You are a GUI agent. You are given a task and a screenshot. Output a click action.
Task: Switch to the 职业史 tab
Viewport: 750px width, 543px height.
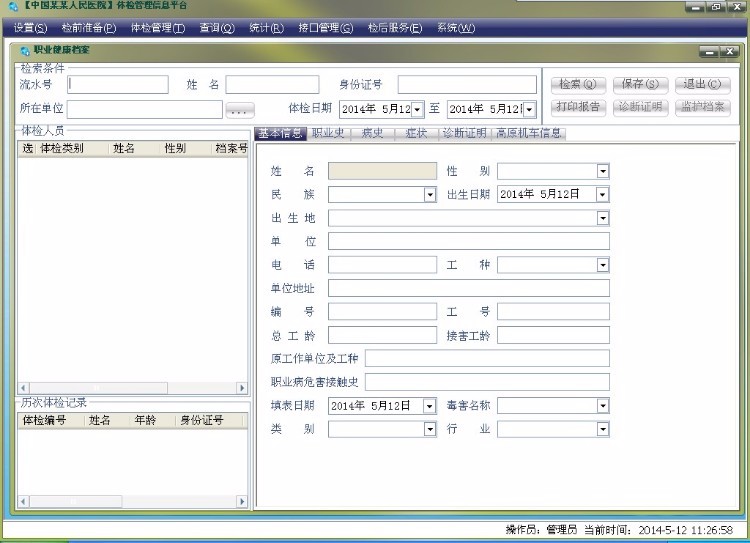click(x=328, y=133)
